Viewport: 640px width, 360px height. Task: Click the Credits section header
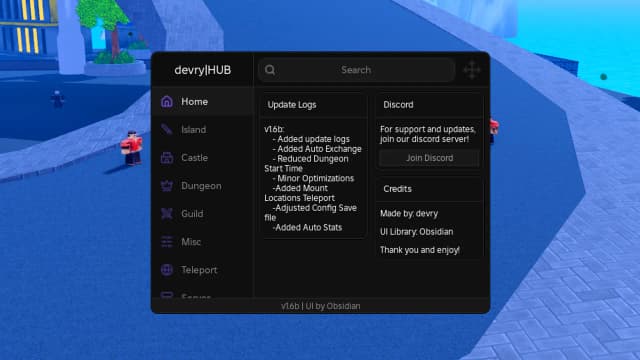coord(397,189)
